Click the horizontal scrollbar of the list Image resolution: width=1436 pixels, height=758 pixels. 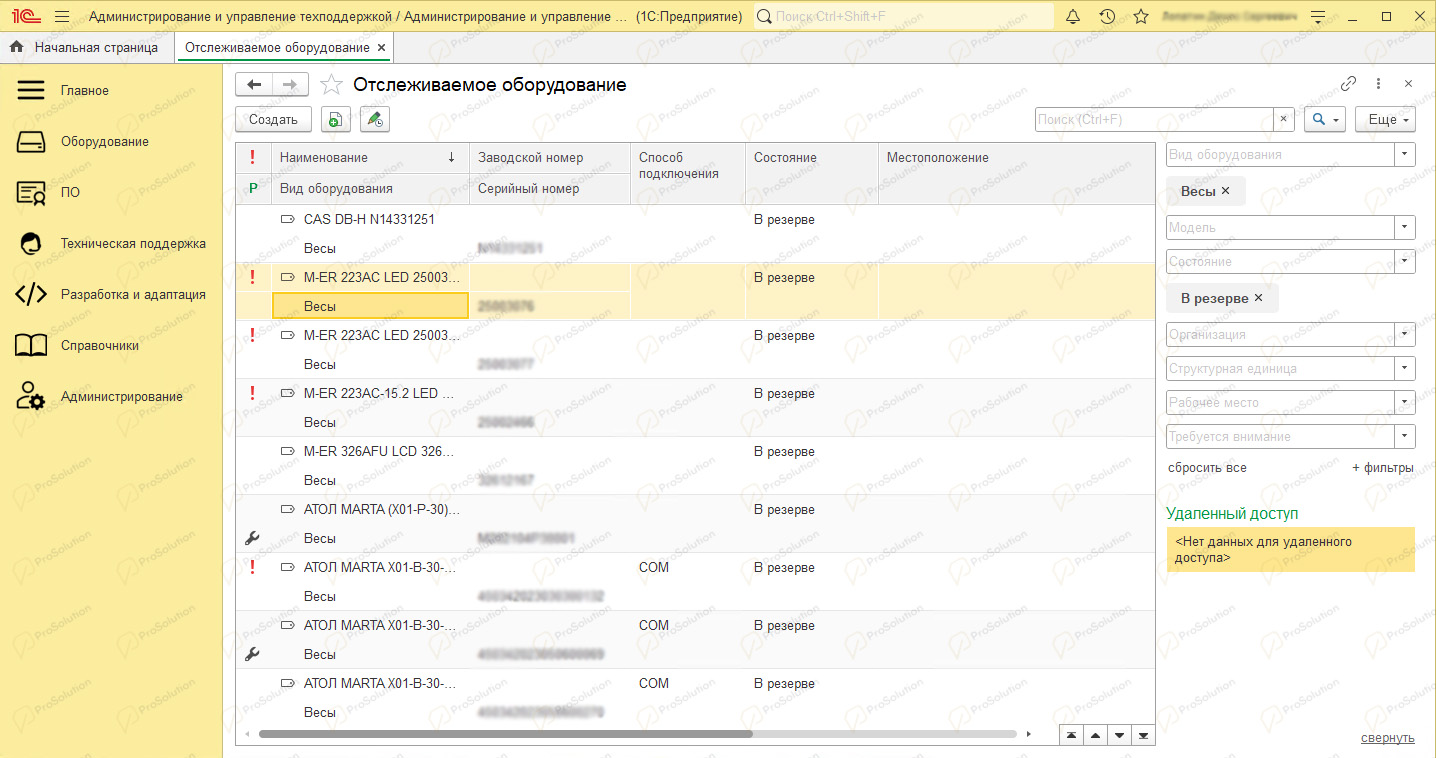505,733
